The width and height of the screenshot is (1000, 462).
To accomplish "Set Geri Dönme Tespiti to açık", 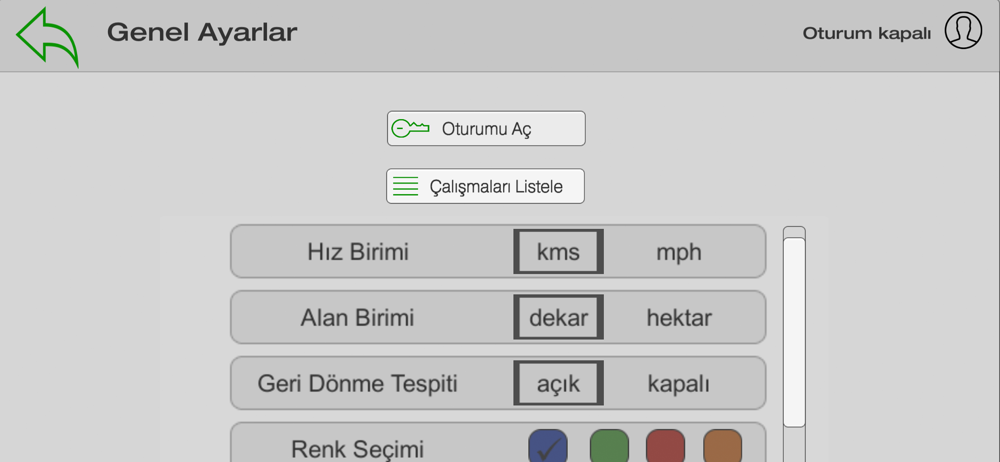I will (x=558, y=384).
